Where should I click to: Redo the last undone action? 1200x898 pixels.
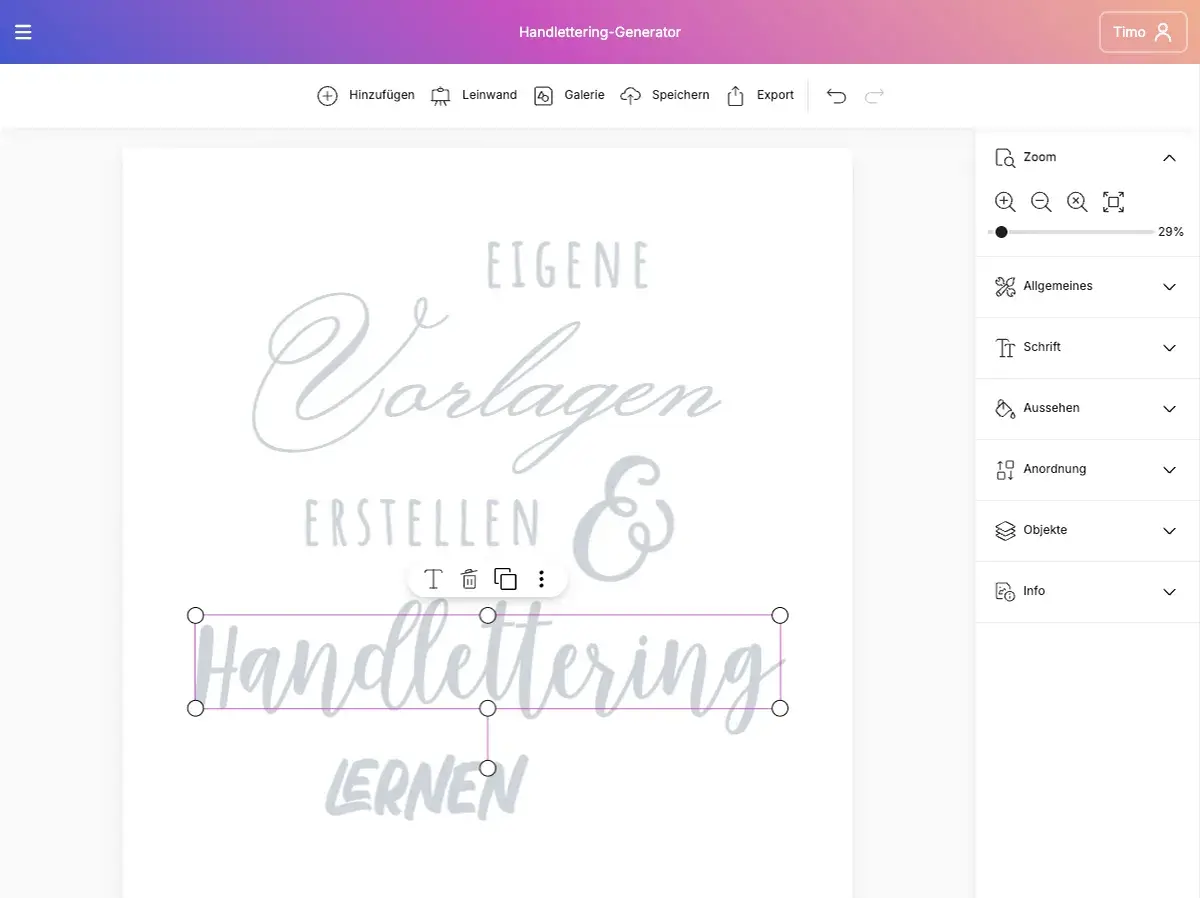pyautogui.click(x=874, y=95)
